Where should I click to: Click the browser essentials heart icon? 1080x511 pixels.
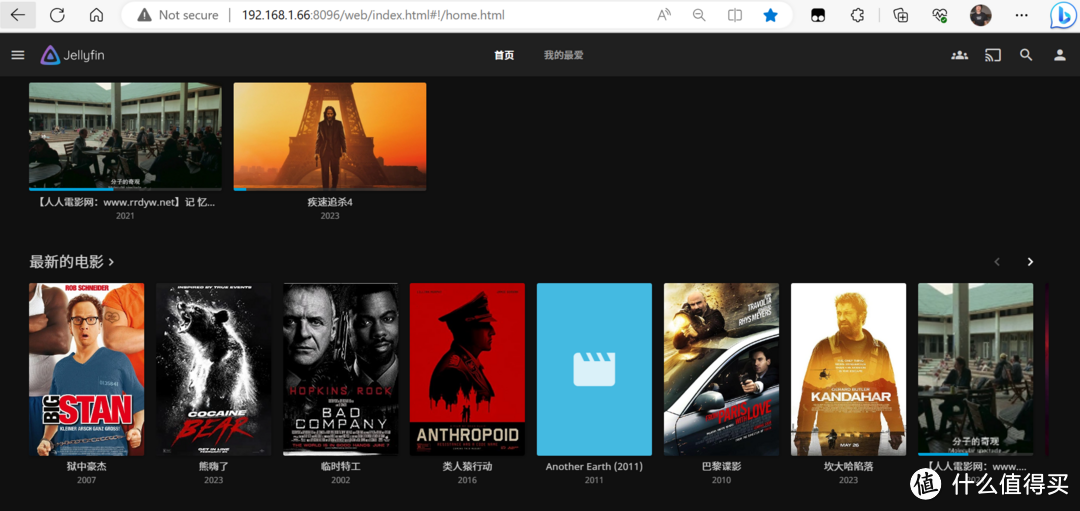point(940,15)
